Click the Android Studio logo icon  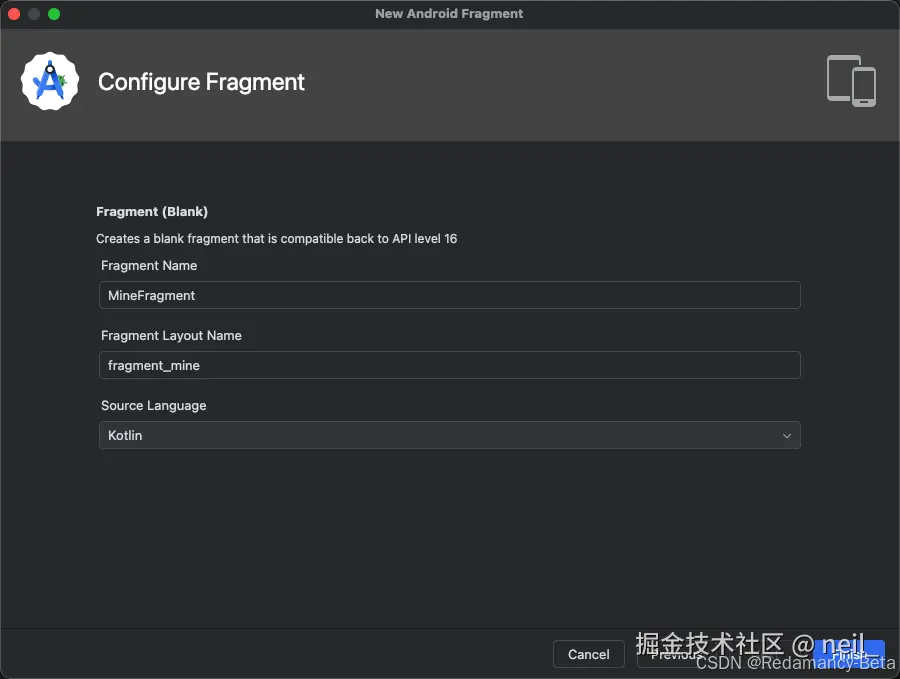(50, 82)
